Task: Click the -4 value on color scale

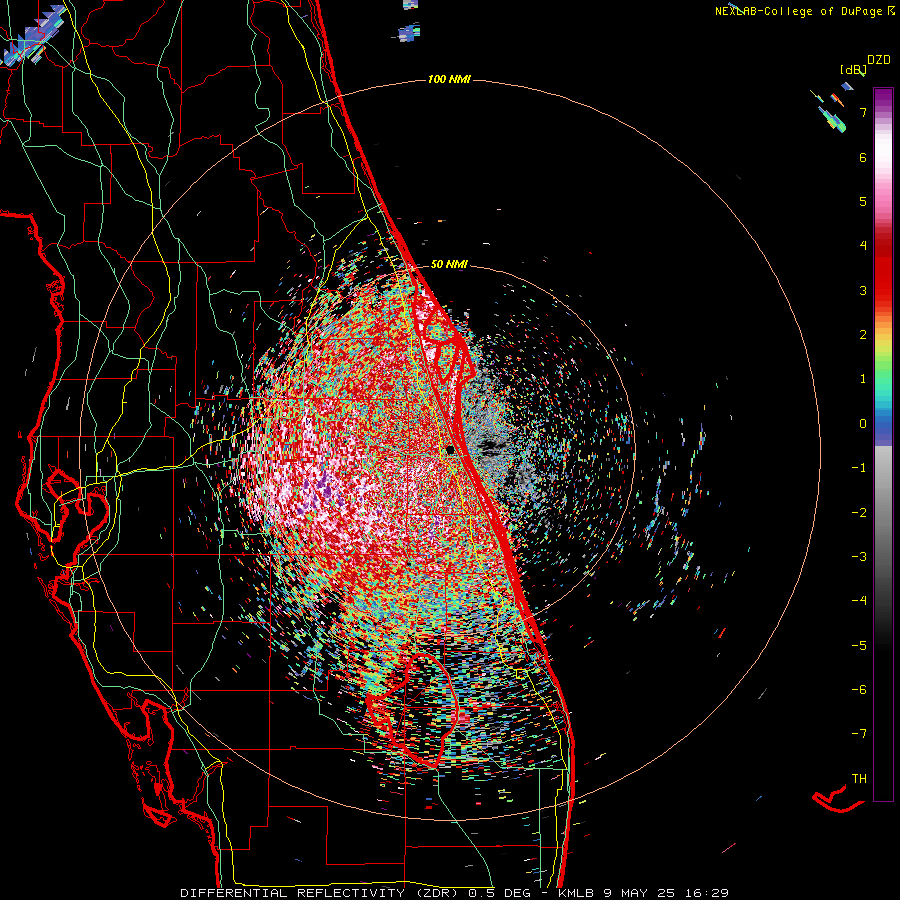Action: 859,601
